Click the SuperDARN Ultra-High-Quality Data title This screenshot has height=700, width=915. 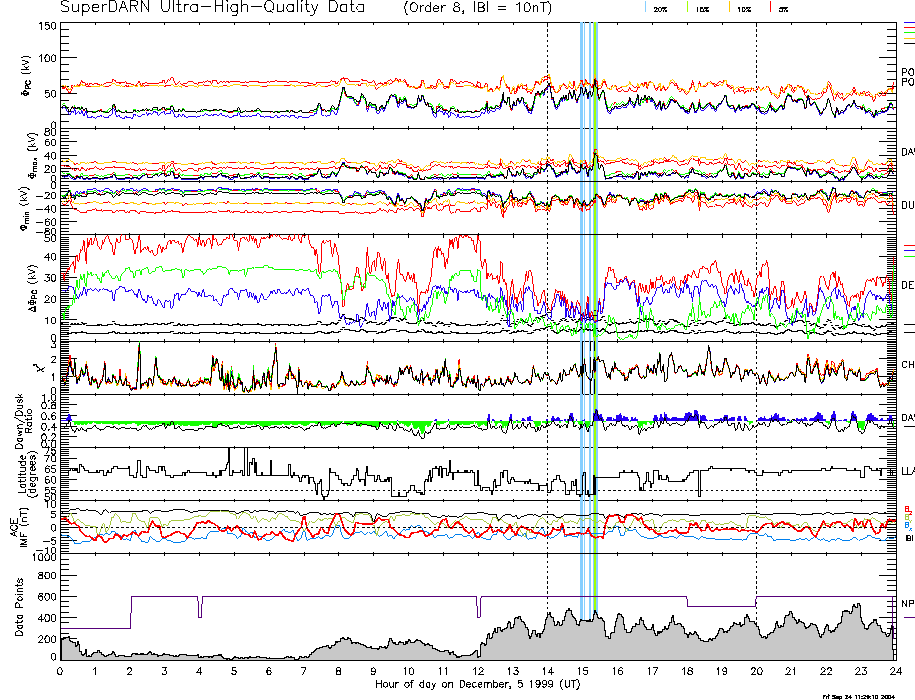(x=214, y=8)
